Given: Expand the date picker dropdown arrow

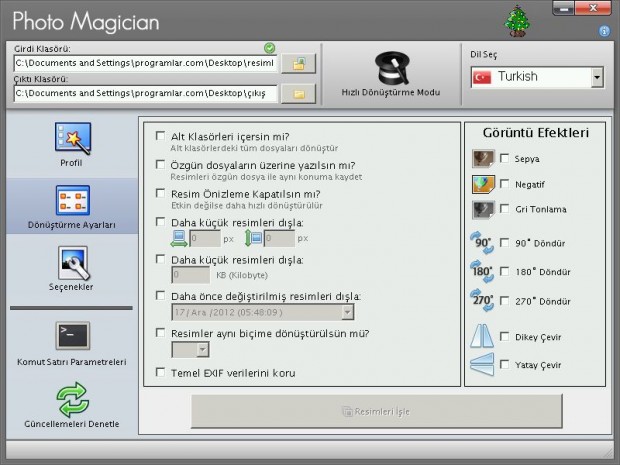Looking at the screenshot, I should 347,312.
